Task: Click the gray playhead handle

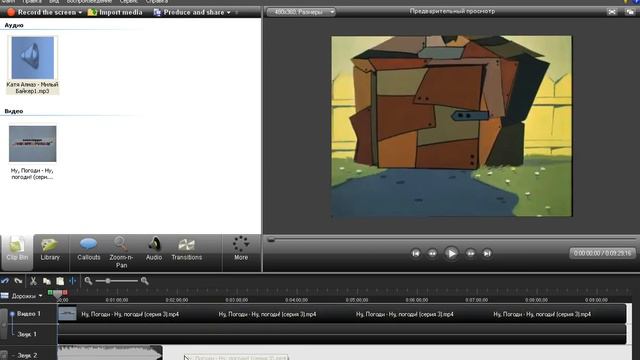Action: [58, 293]
